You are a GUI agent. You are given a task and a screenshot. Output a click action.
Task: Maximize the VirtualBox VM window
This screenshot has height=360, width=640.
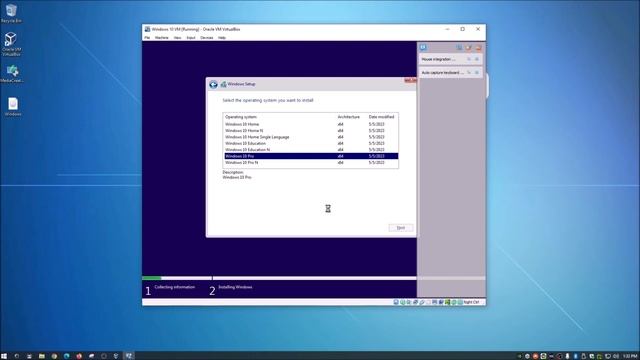coord(462,29)
